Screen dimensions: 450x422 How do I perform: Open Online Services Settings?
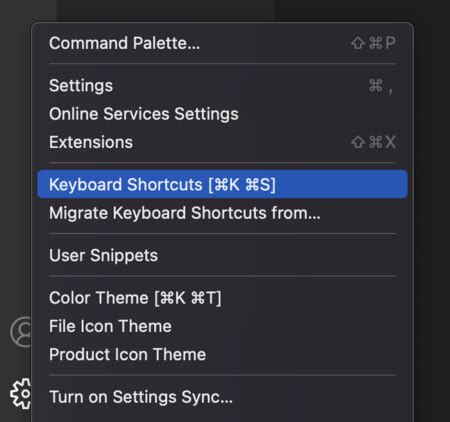[222, 114]
